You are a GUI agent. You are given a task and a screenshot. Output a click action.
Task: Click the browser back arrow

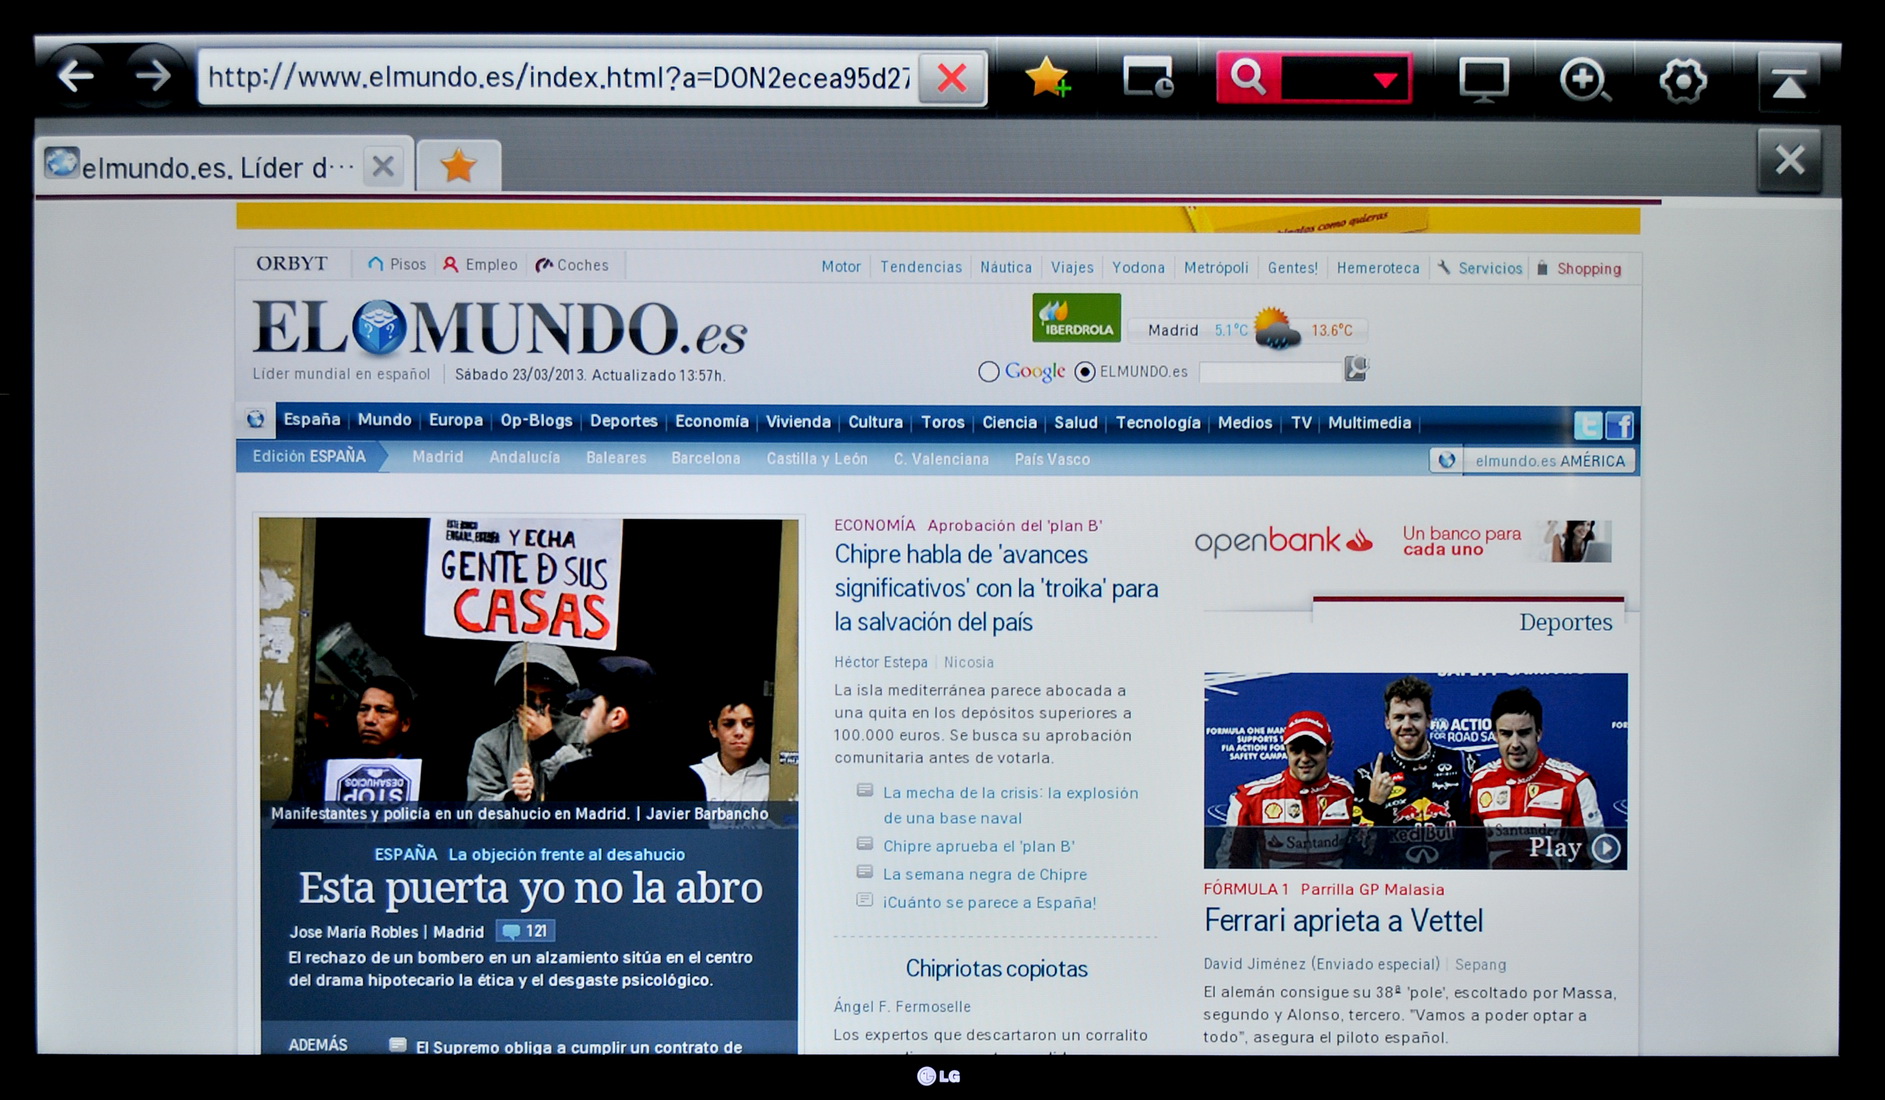point(76,76)
